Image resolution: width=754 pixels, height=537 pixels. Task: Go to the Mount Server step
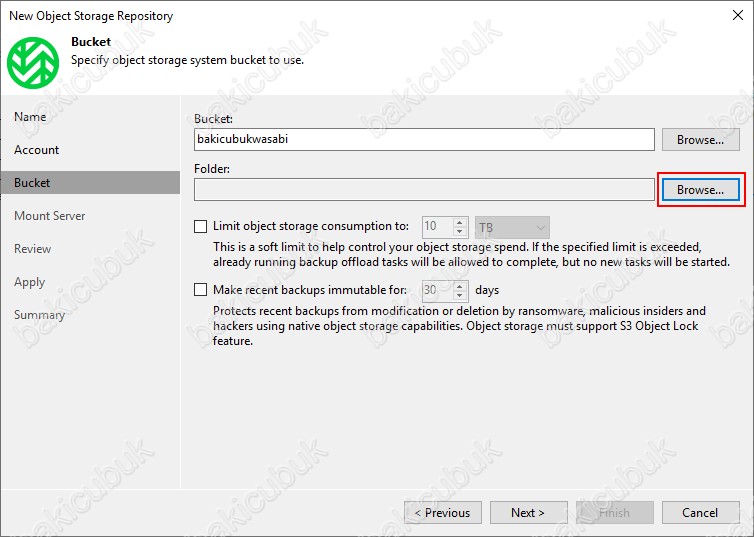point(50,216)
